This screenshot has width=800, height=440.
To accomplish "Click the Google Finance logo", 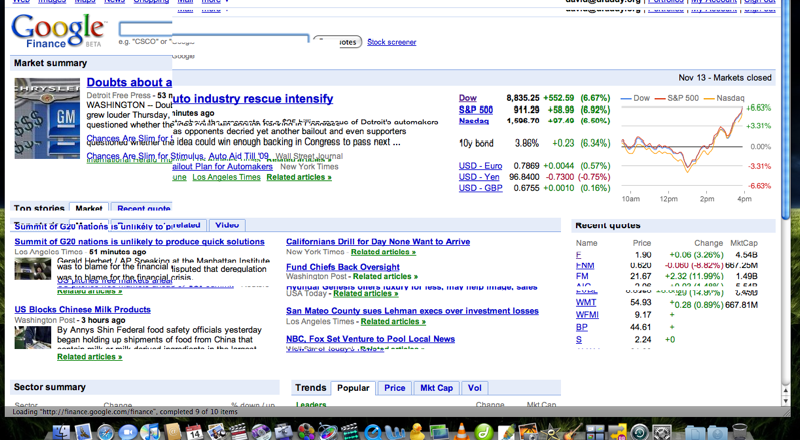I will [58, 32].
